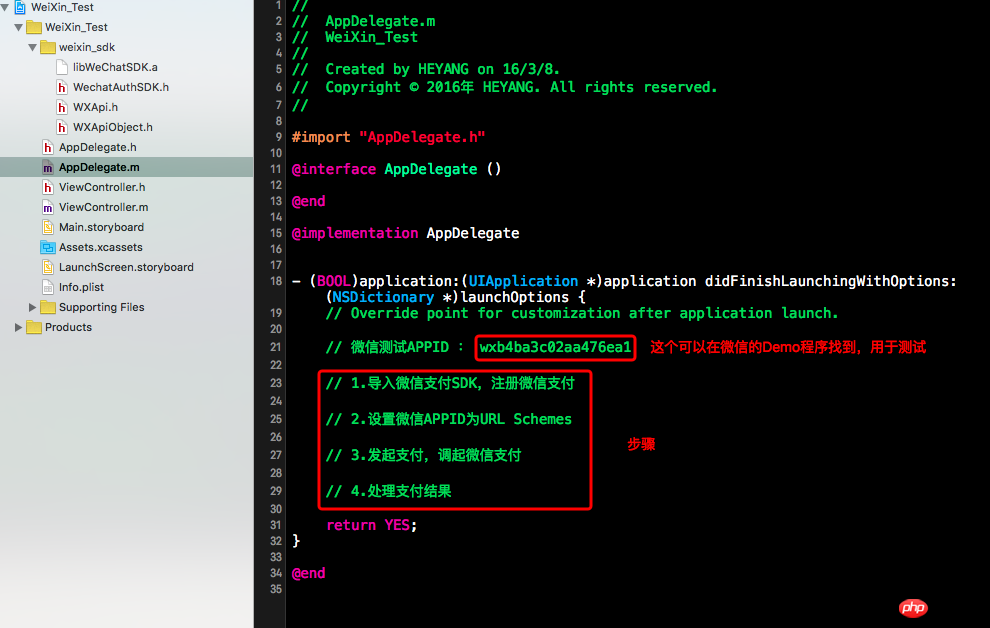Click the Products folder icon

coord(34,328)
